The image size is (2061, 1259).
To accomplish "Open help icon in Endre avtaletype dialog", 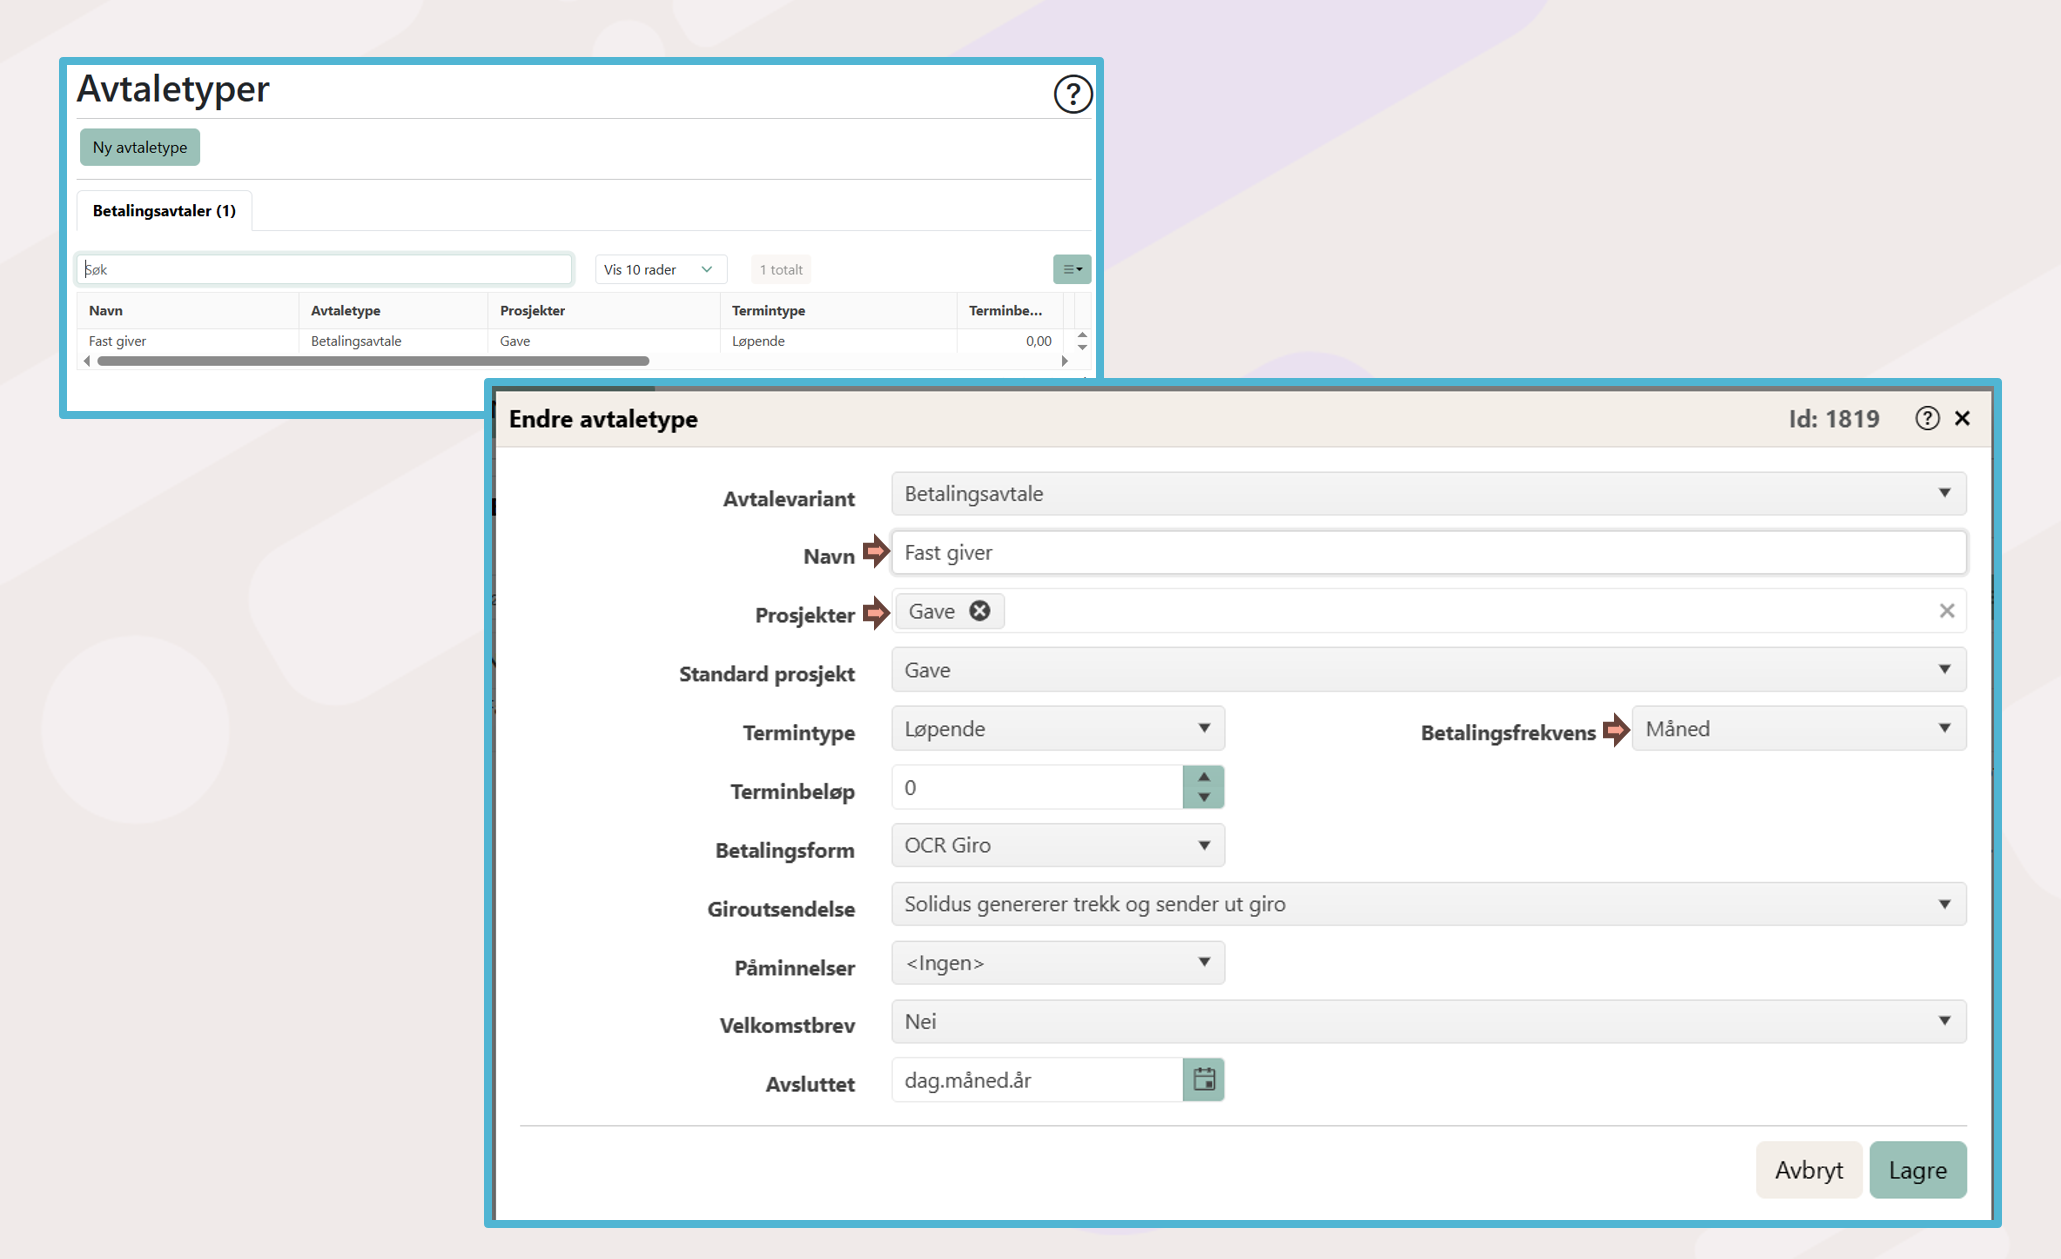I will 1926,418.
